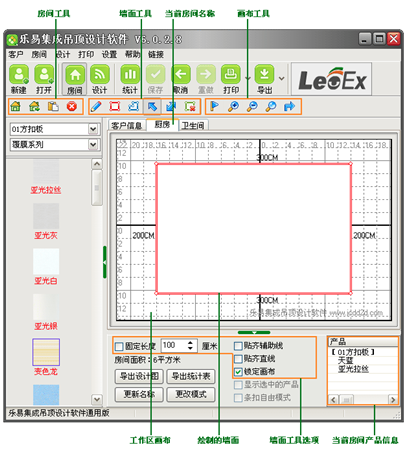Image resolution: width=410 pixels, height=450 pixels.
Task: Zoom out with magnifier minus icon
Action: tap(252, 107)
